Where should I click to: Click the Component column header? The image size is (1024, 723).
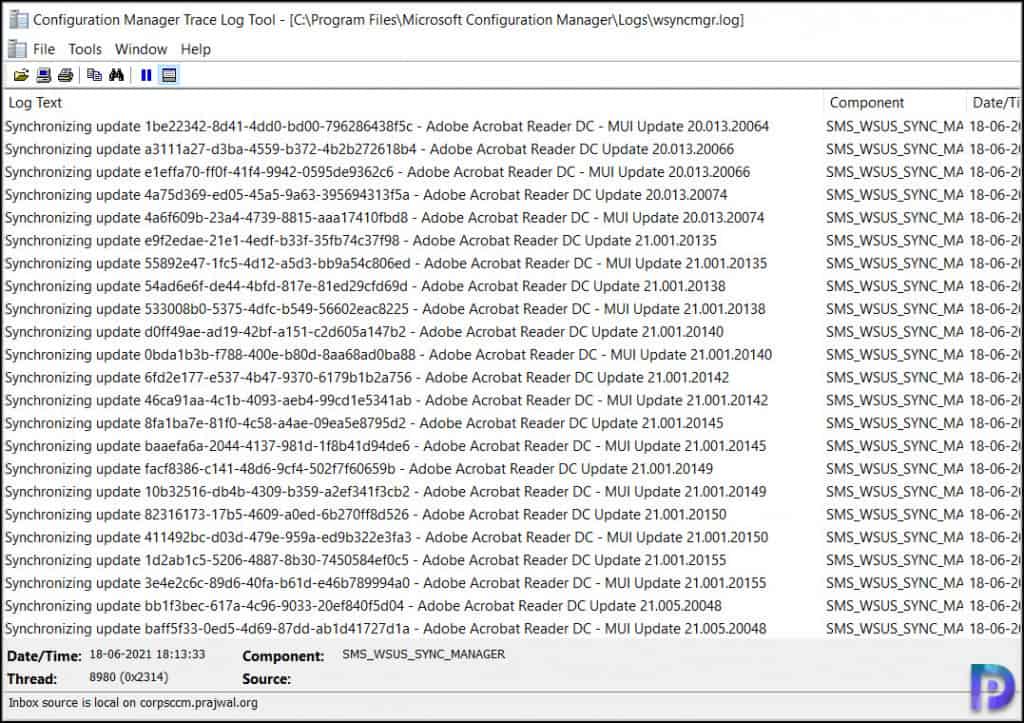pos(894,103)
